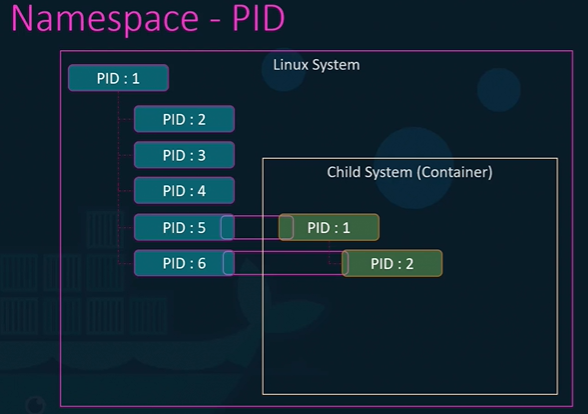Click the small outlined end of PID : 6

(x=228, y=263)
